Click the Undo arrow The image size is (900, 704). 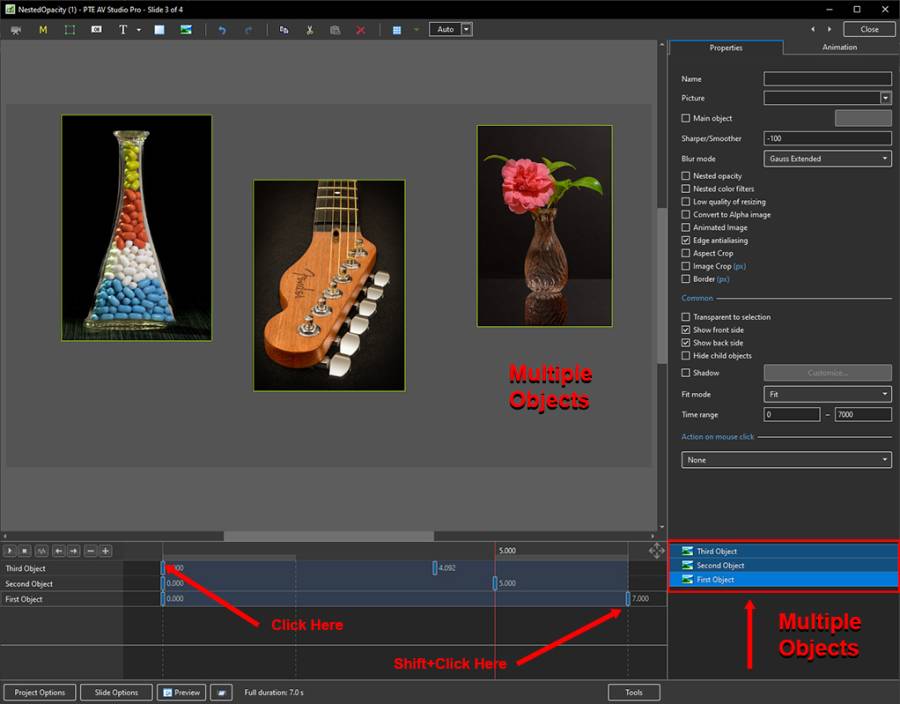(222, 30)
